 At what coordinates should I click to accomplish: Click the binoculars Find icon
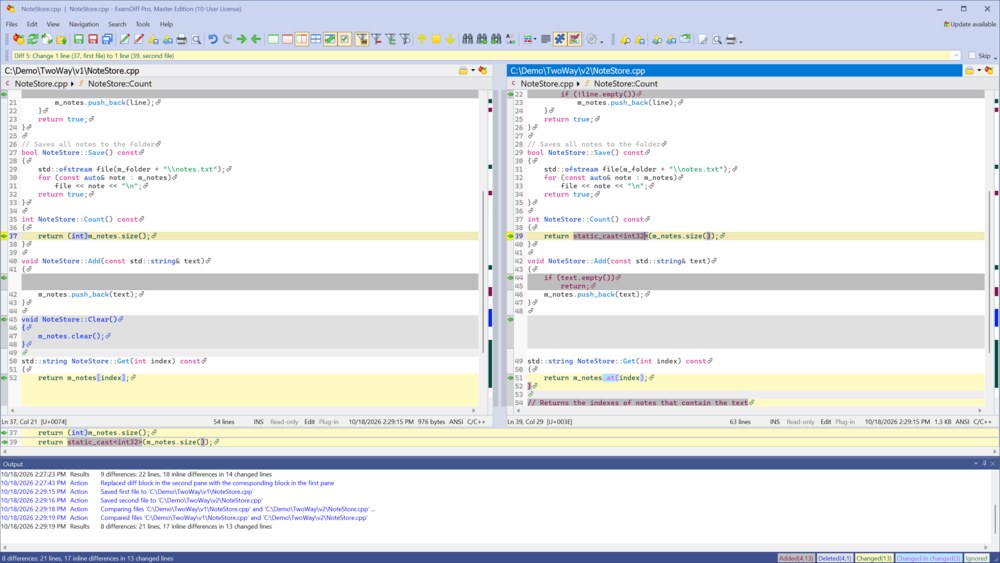pyautogui.click(x=467, y=40)
